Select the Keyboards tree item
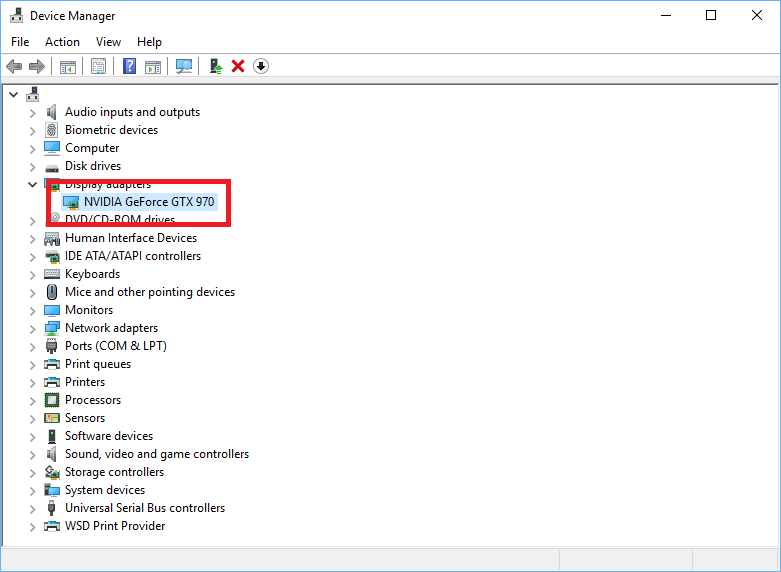This screenshot has width=781, height=572. pyautogui.click(x=92, y=274)
